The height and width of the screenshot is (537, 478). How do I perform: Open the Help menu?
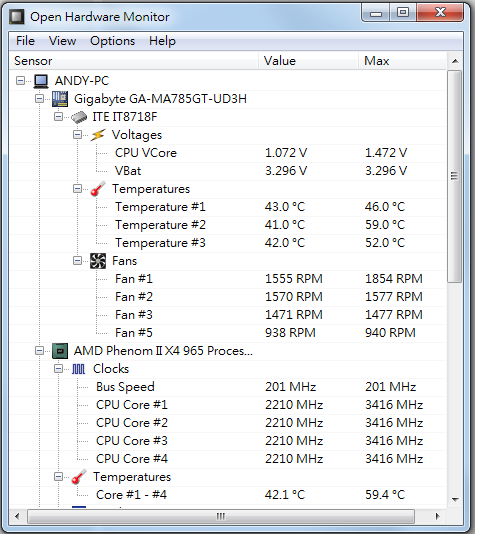(x=163, y=41)
